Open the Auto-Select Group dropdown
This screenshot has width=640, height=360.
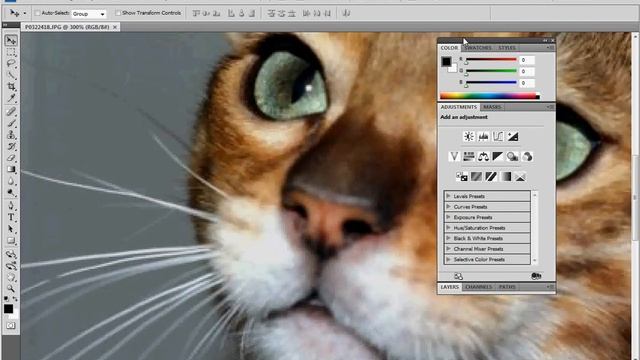click(x=89, y=14)
